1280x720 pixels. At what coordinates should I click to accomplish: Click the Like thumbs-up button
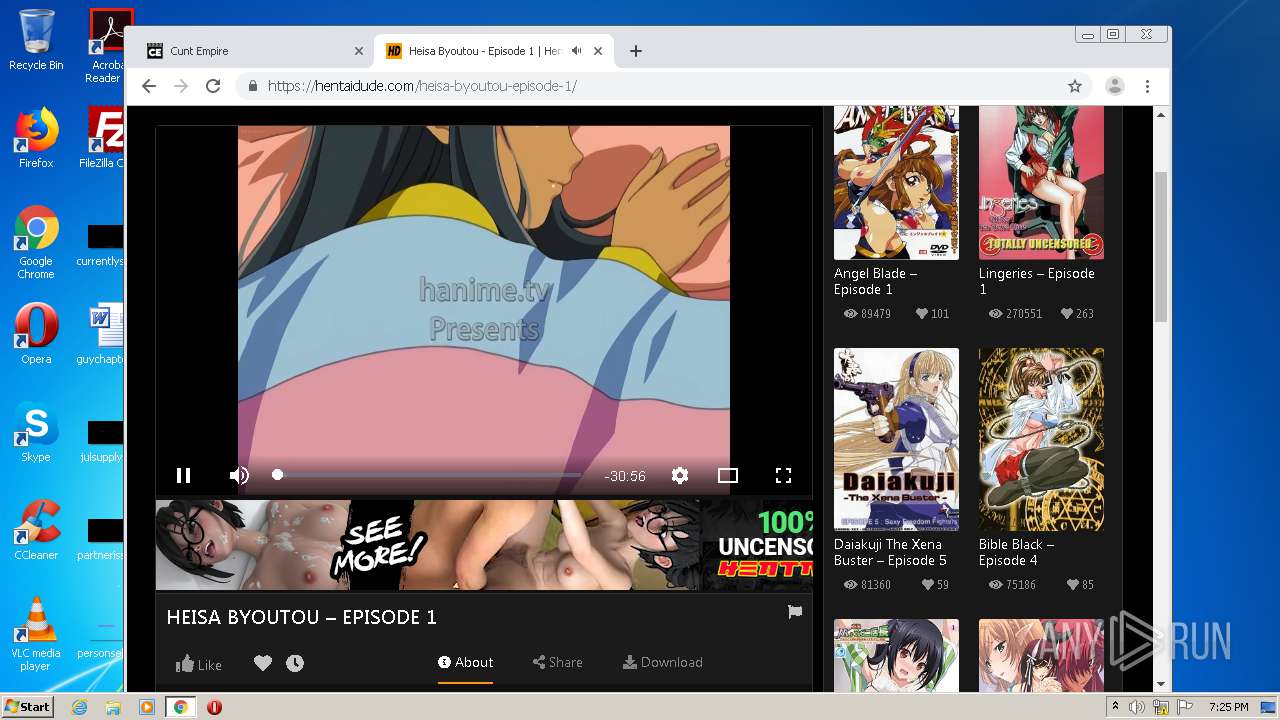(x=199, y=664)
